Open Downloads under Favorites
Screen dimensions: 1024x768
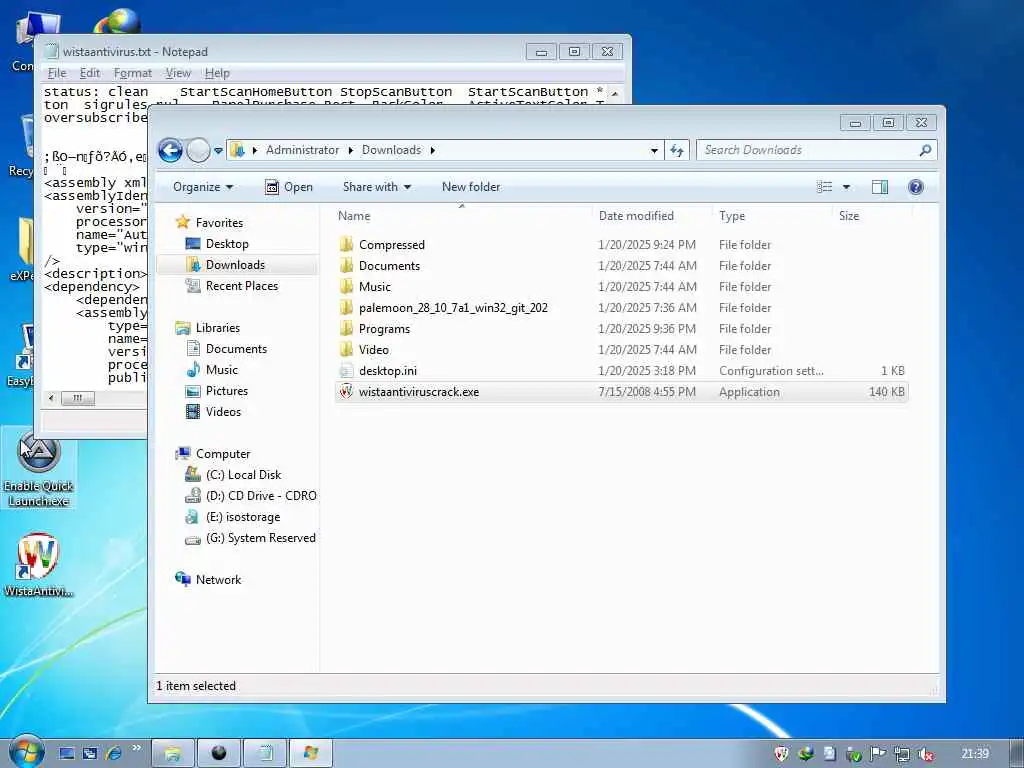click(235, 264)
